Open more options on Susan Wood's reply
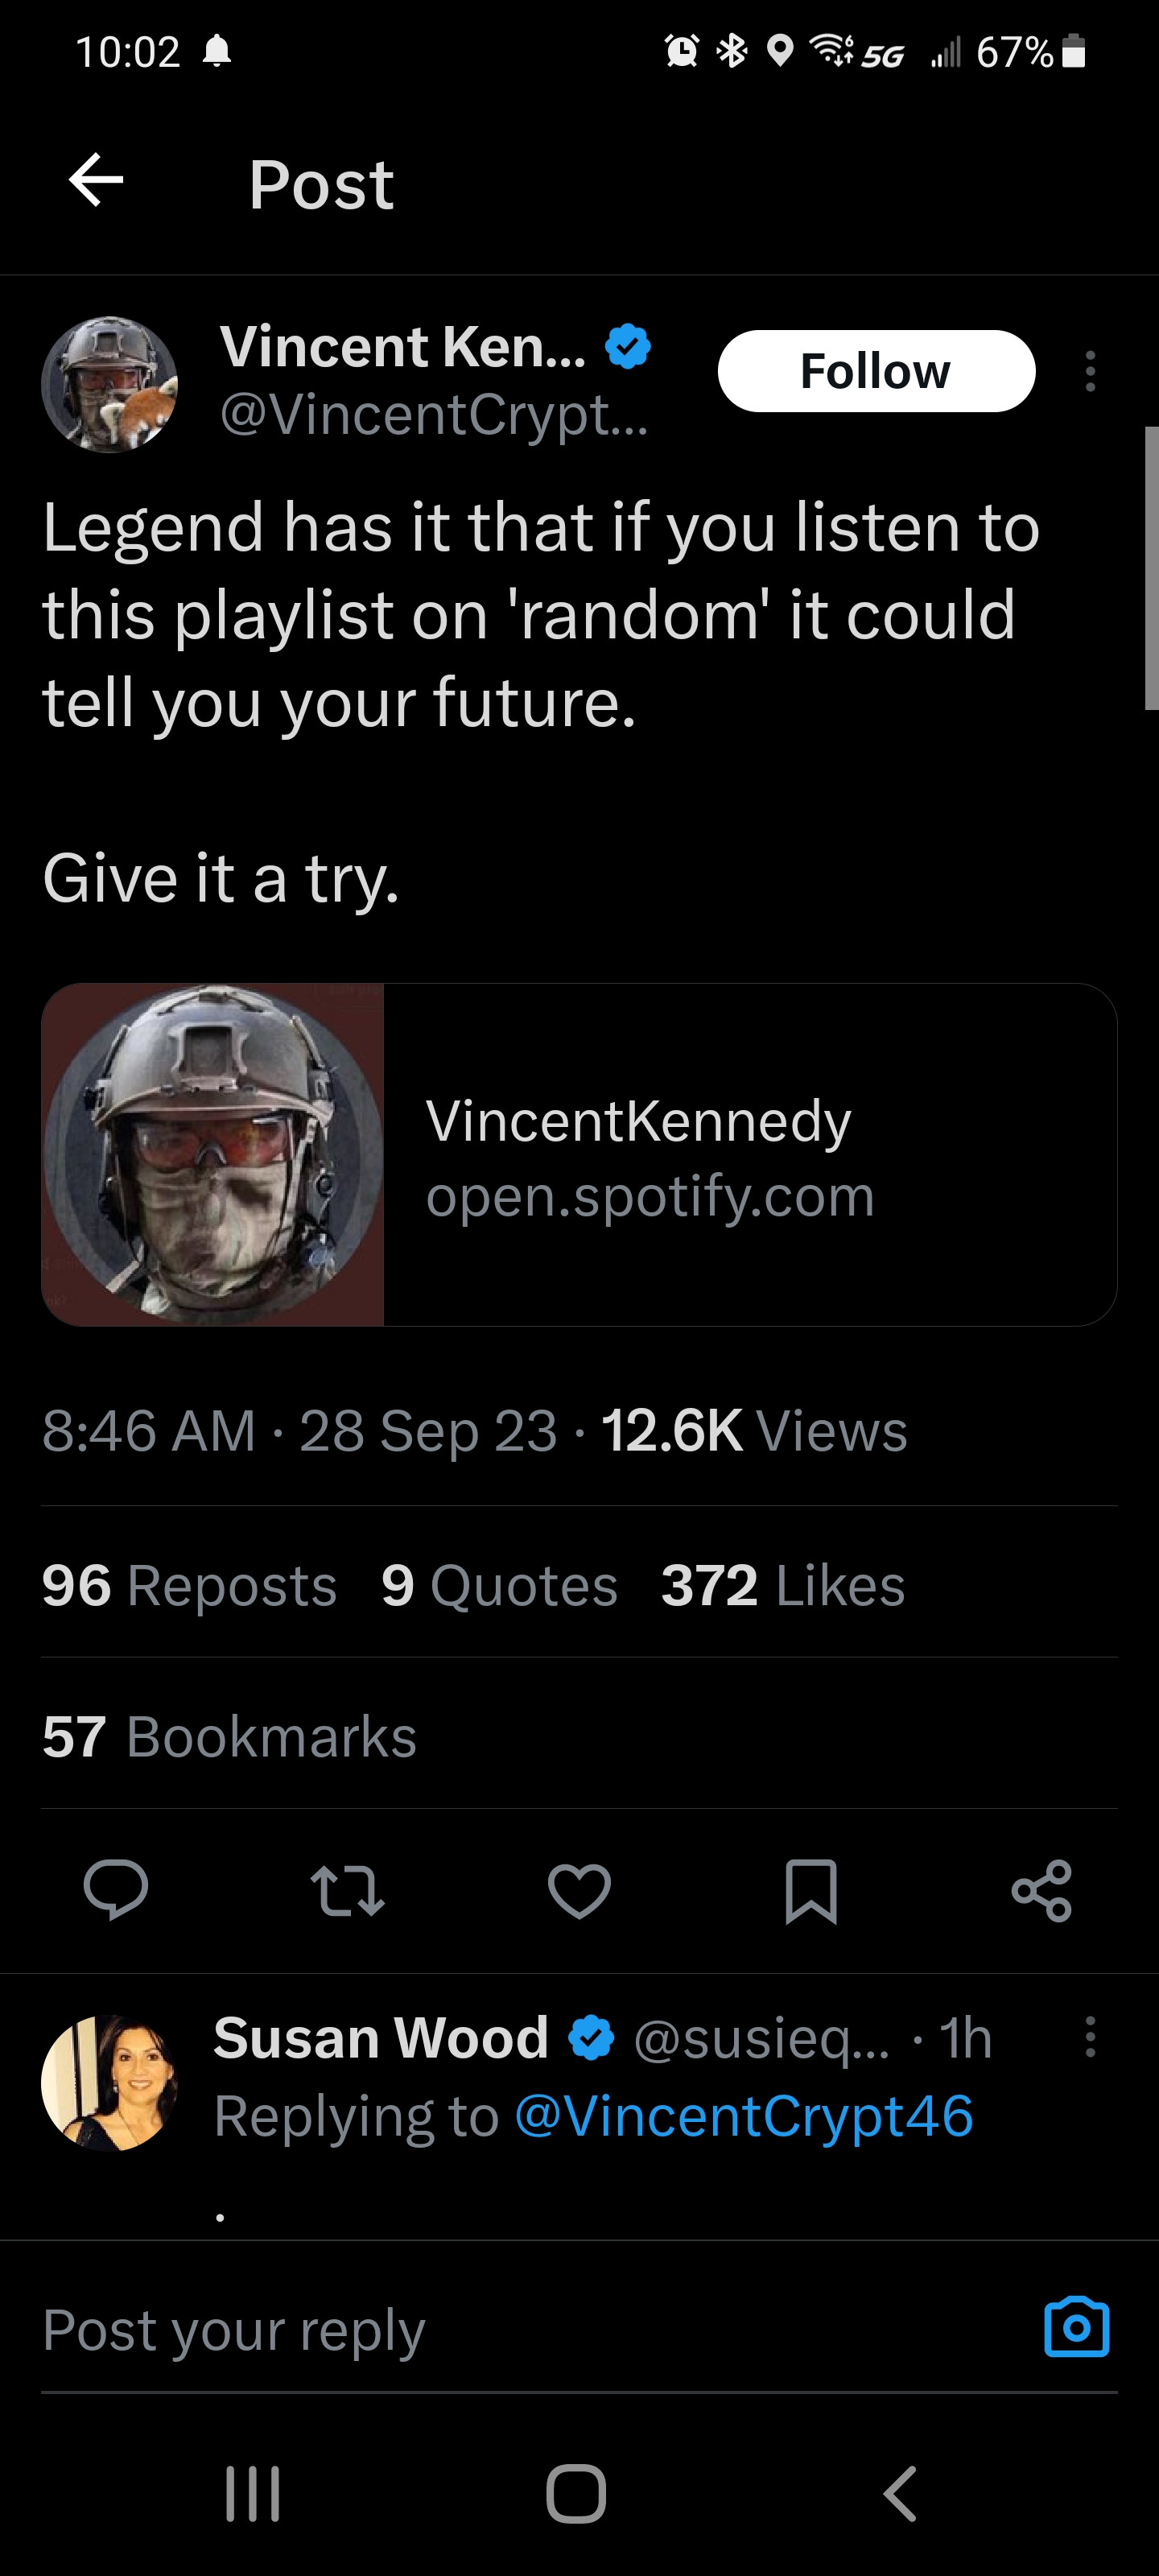 [1090, 2037]
